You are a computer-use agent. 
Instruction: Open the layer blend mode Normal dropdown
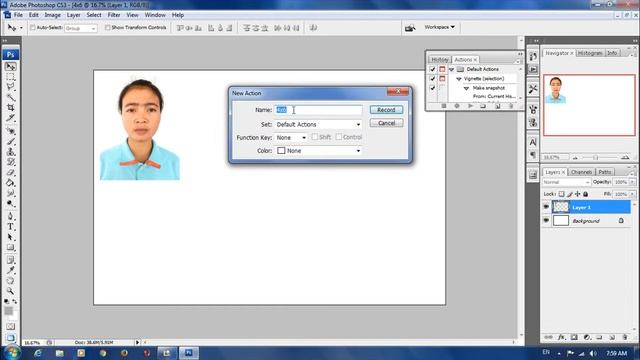[x=567, y=182]
